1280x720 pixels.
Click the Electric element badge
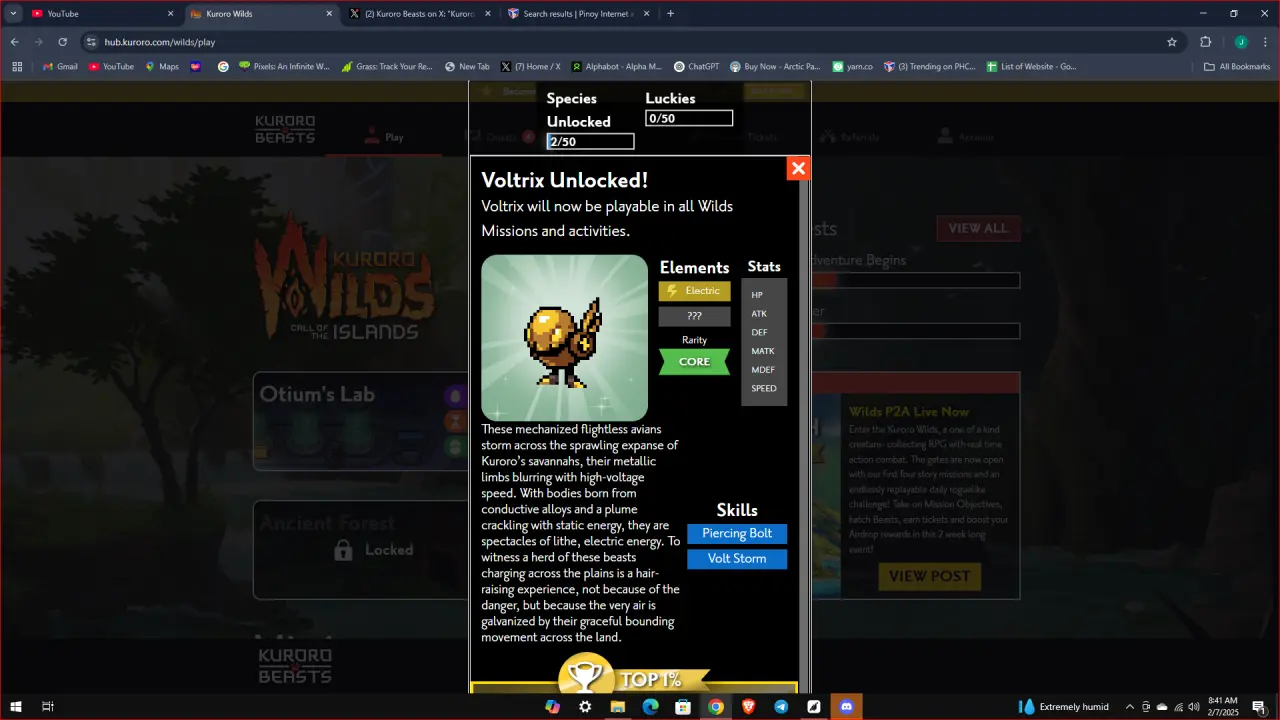pos(694,291)
